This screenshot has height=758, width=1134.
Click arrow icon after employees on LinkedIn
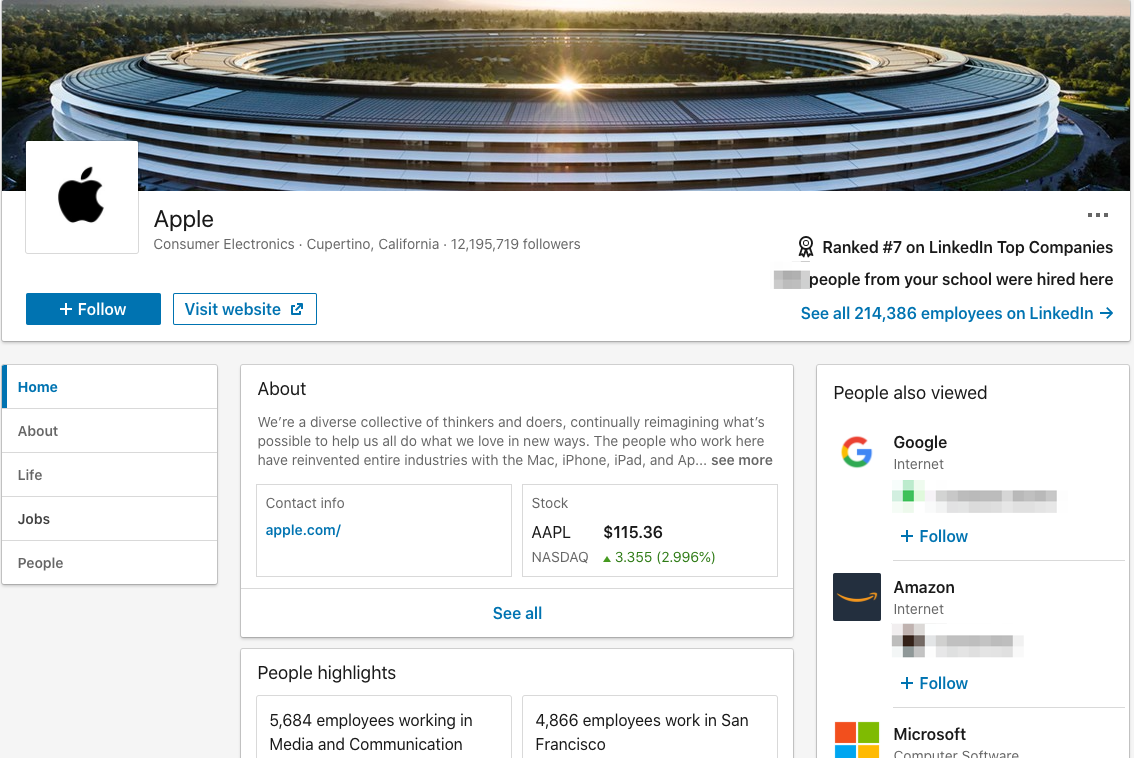tap(1106, 313)
